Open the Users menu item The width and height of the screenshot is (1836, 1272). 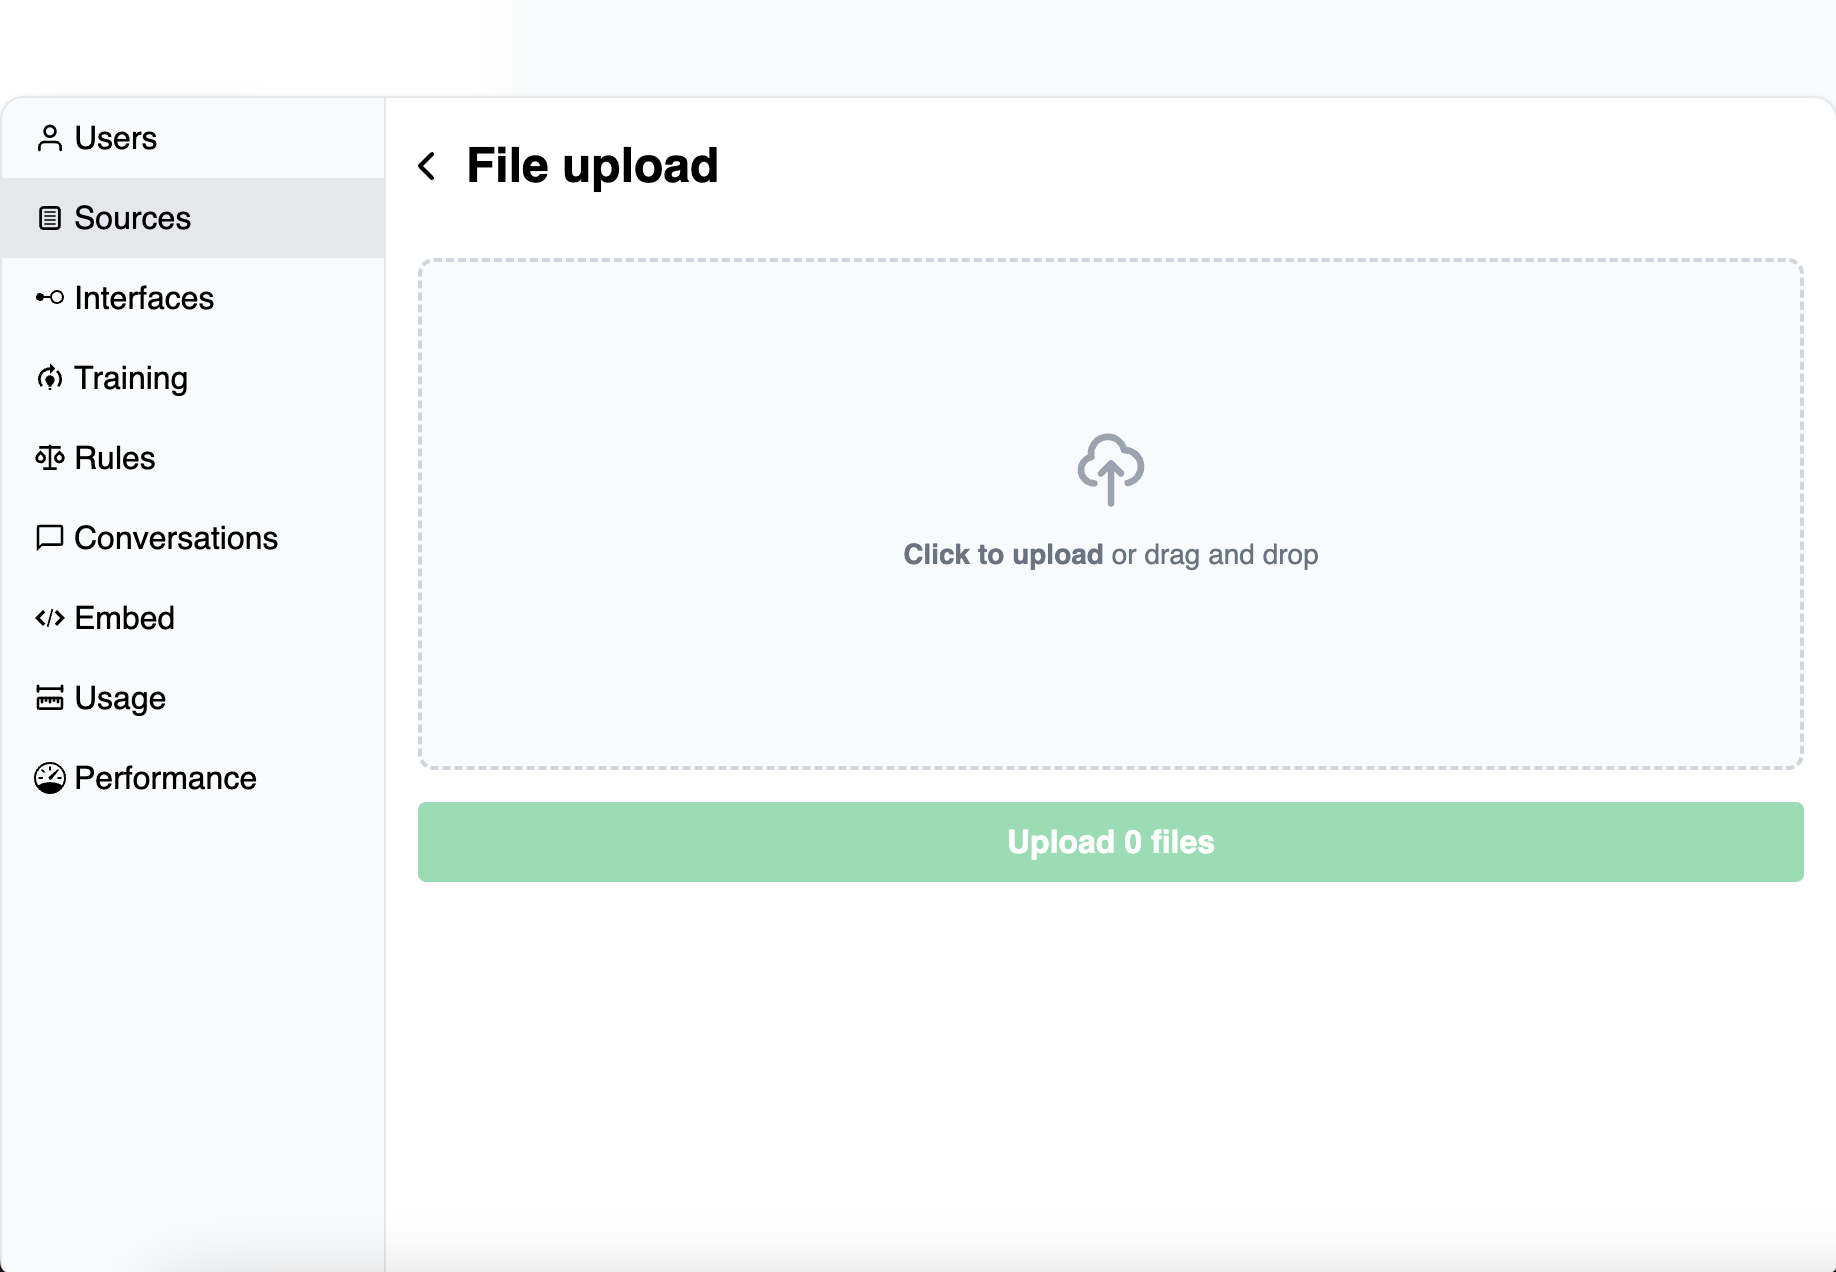[x=193, y=138]
